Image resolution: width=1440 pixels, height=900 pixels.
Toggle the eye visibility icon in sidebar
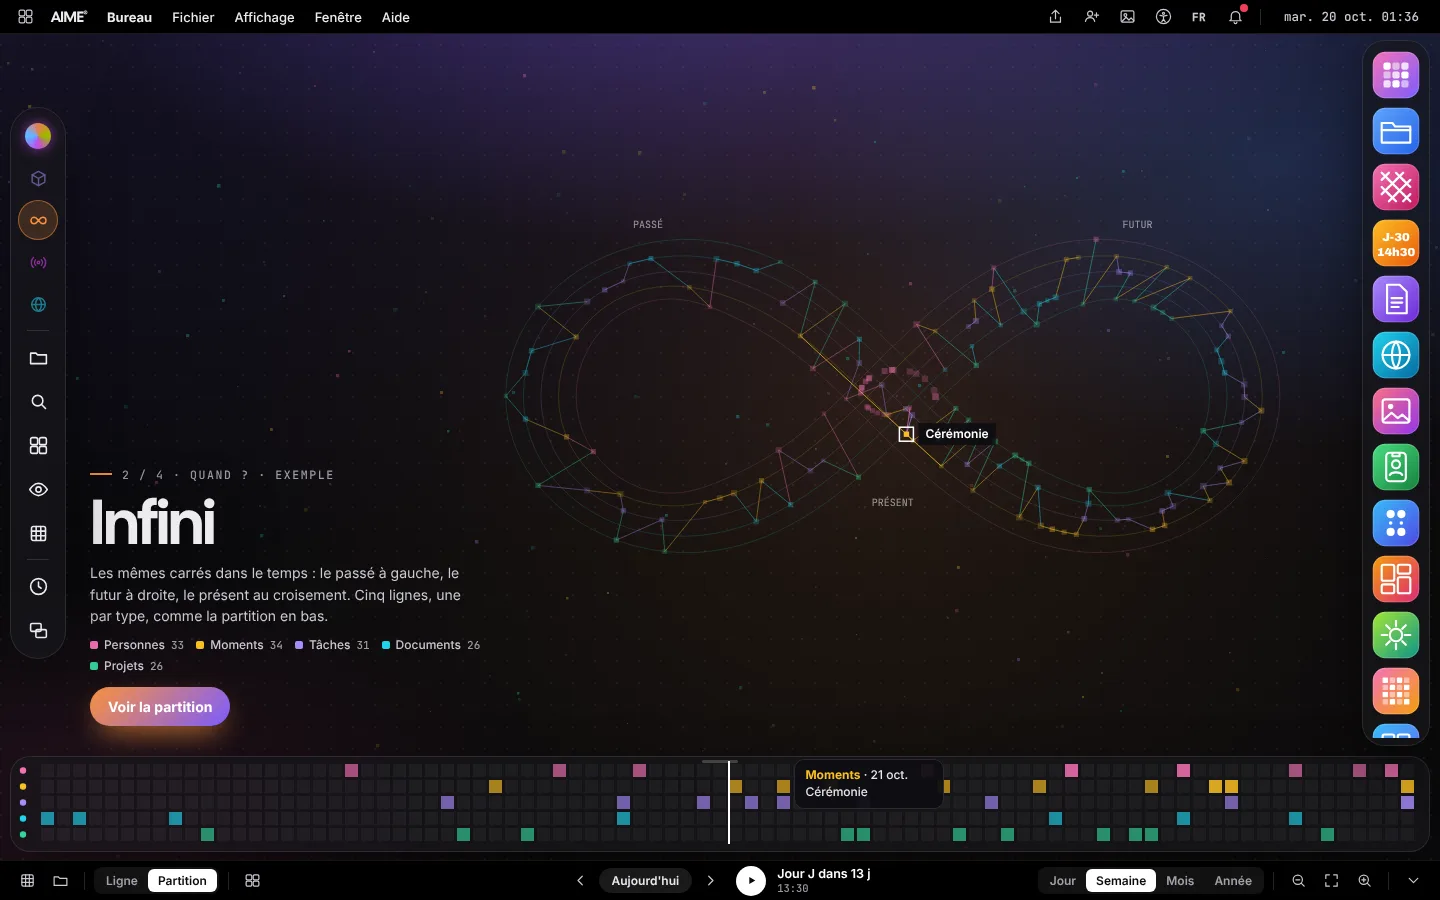[38, 489]
